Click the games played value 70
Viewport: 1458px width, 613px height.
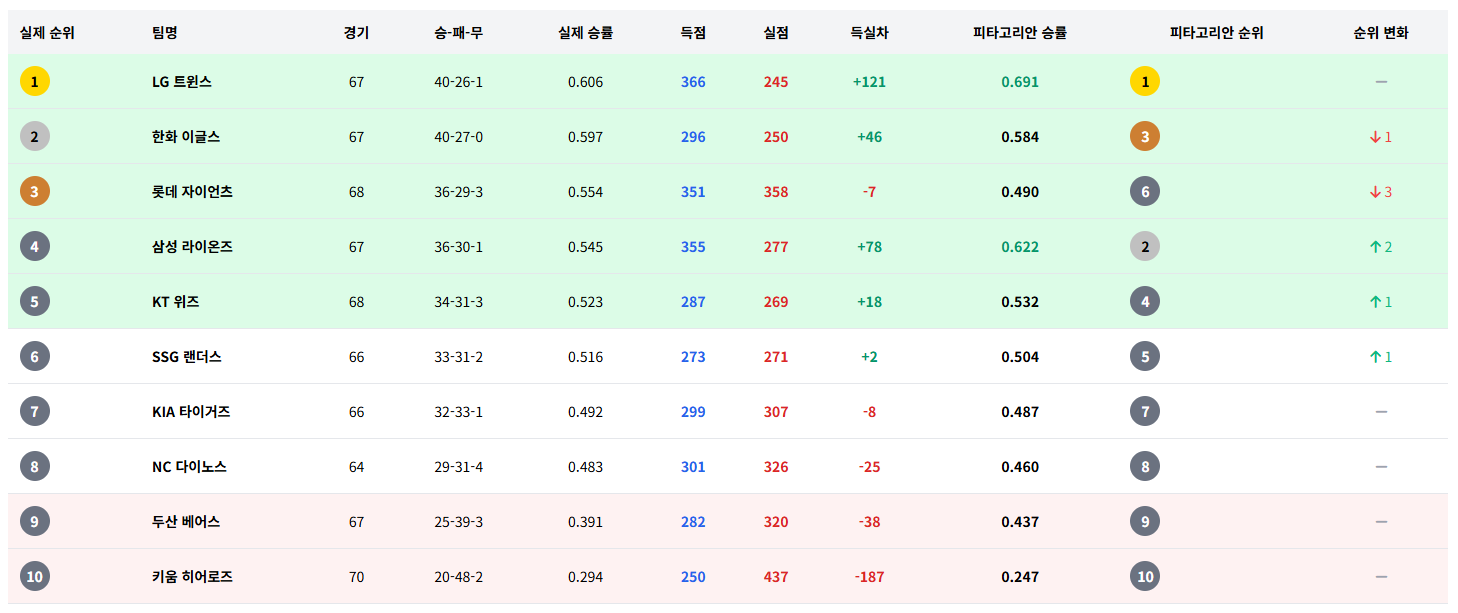click(357, 577)
